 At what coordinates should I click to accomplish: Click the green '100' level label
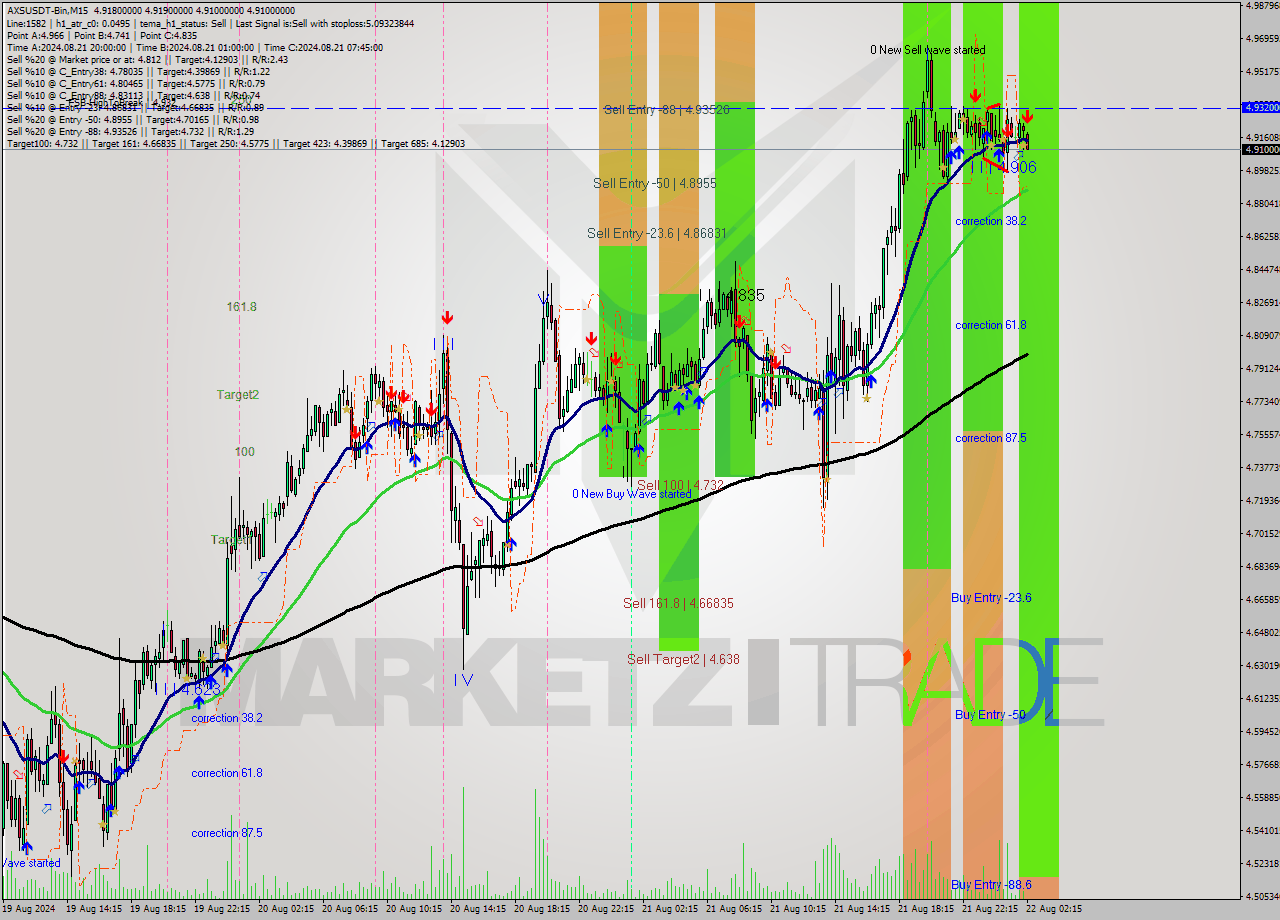coord(245,452)
